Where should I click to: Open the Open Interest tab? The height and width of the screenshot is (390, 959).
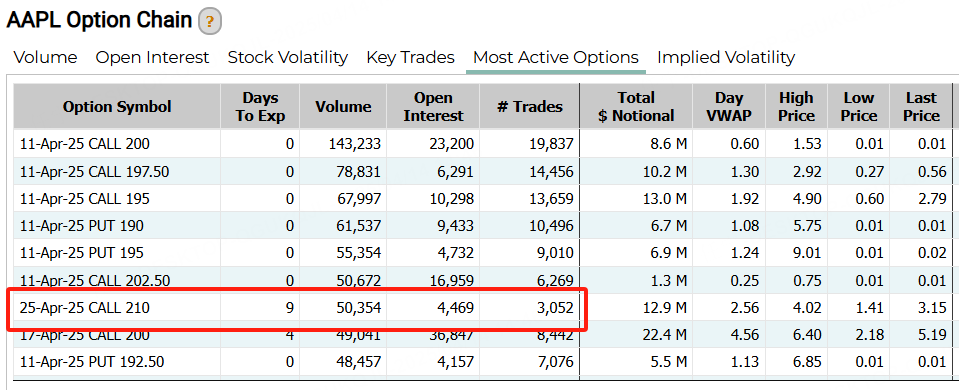[x=152, y=57]
